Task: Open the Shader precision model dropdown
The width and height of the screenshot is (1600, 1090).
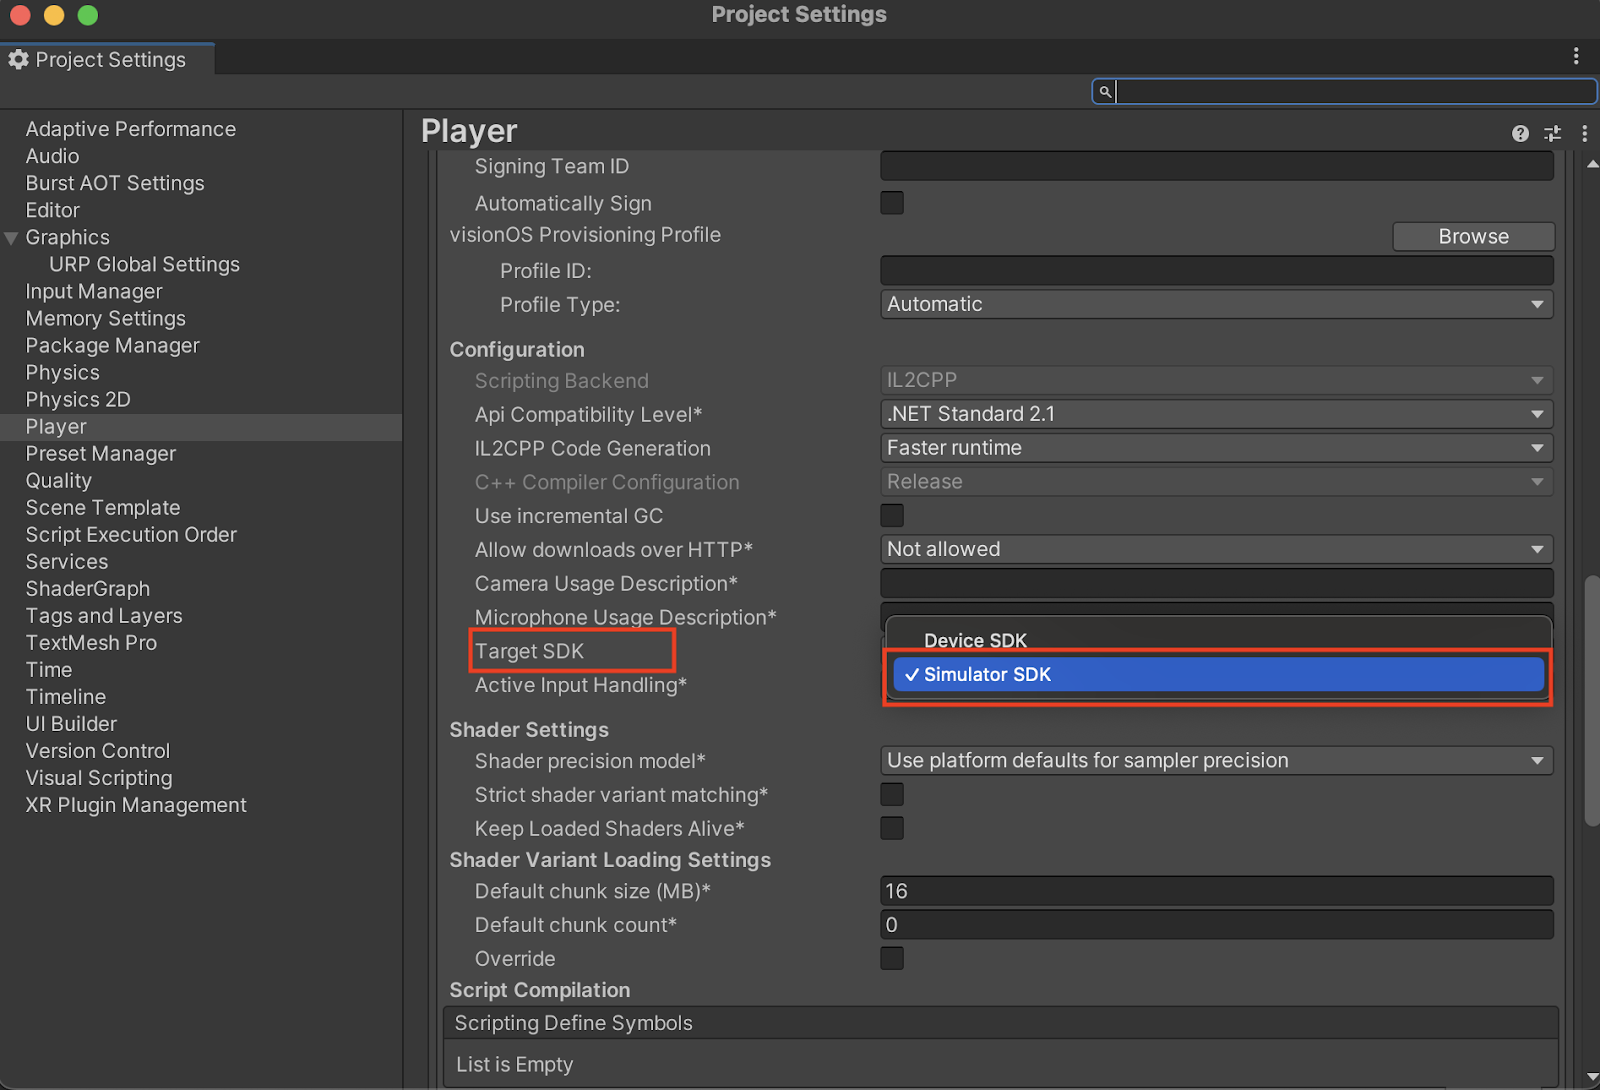Action: (1216, 760)
